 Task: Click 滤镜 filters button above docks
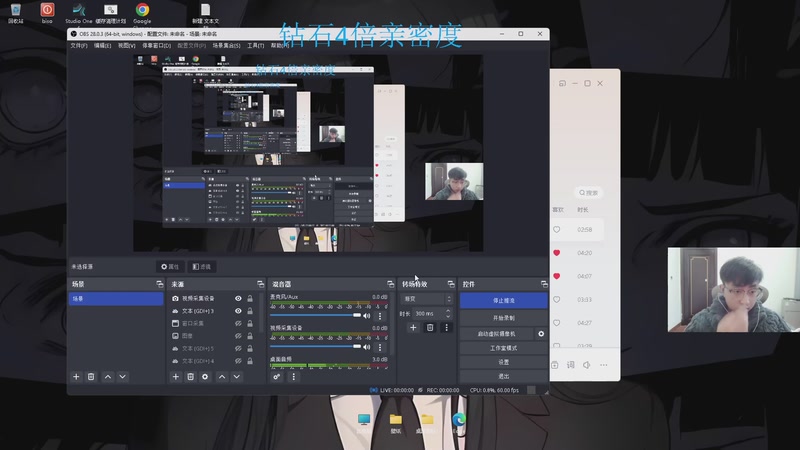coord(202,266)
